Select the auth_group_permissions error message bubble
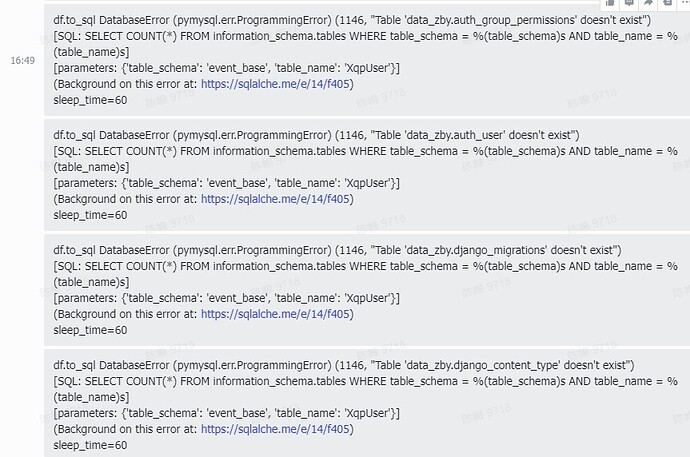The height and width of the screenshot is (457, 690). click(367, 60)
